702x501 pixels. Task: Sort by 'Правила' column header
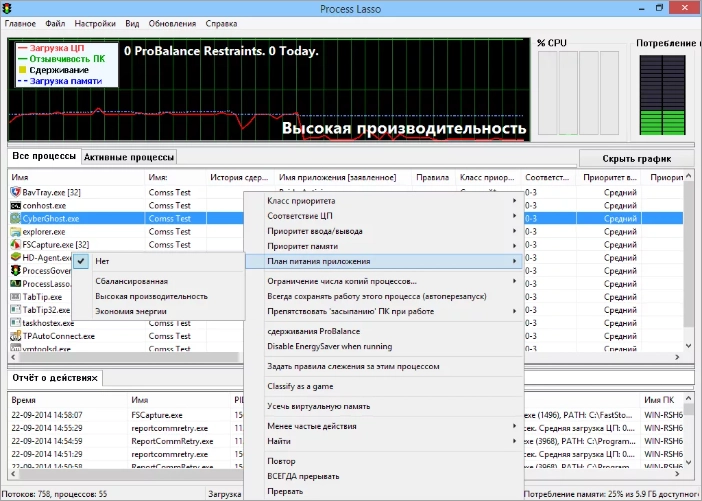432,177
